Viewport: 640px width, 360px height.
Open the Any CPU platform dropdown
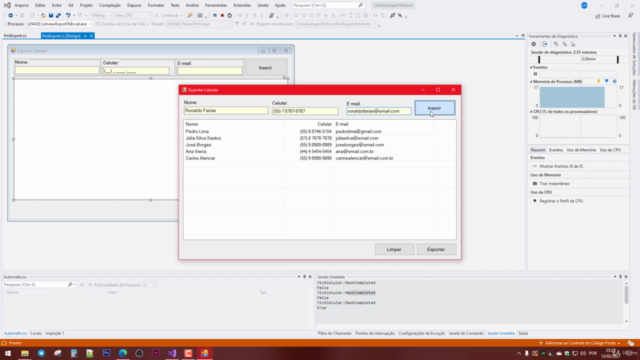pos(133,16)
